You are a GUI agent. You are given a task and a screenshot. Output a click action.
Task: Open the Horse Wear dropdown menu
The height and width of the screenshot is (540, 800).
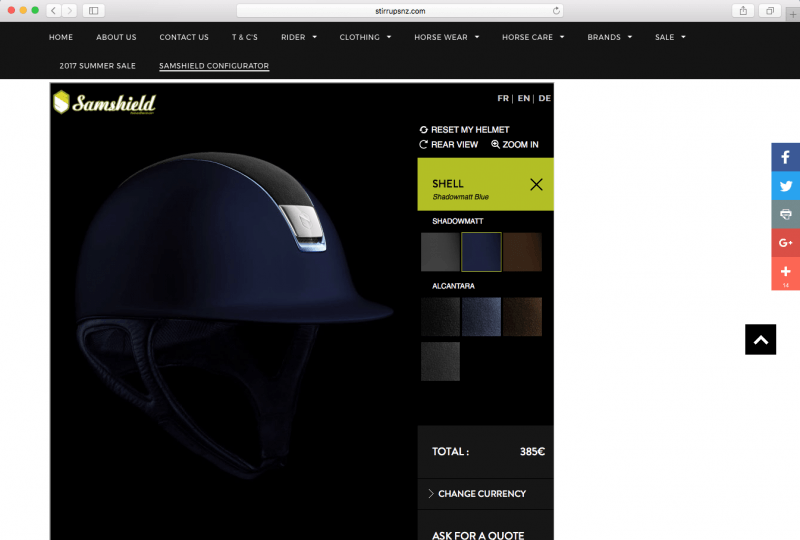pyautogui.click(x=446, y=37)
